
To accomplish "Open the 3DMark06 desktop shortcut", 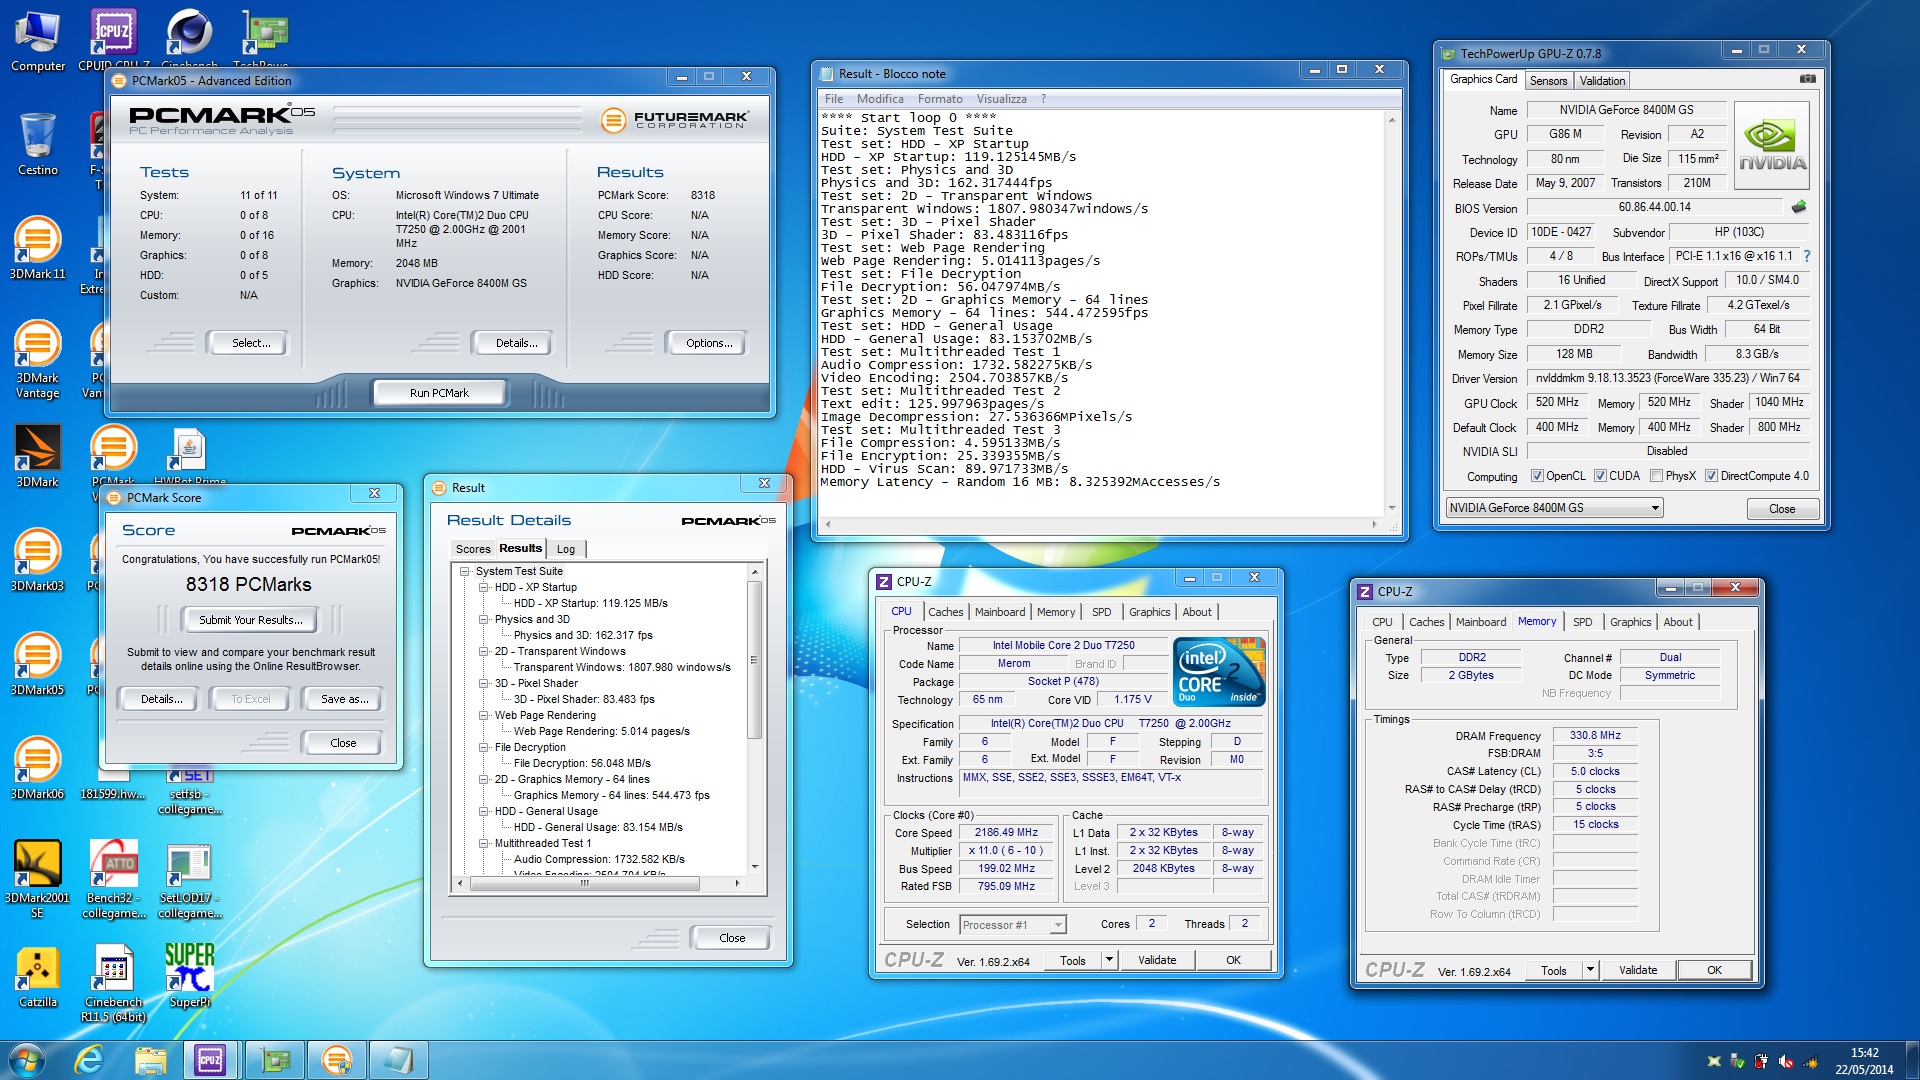I will coord(37,769).
